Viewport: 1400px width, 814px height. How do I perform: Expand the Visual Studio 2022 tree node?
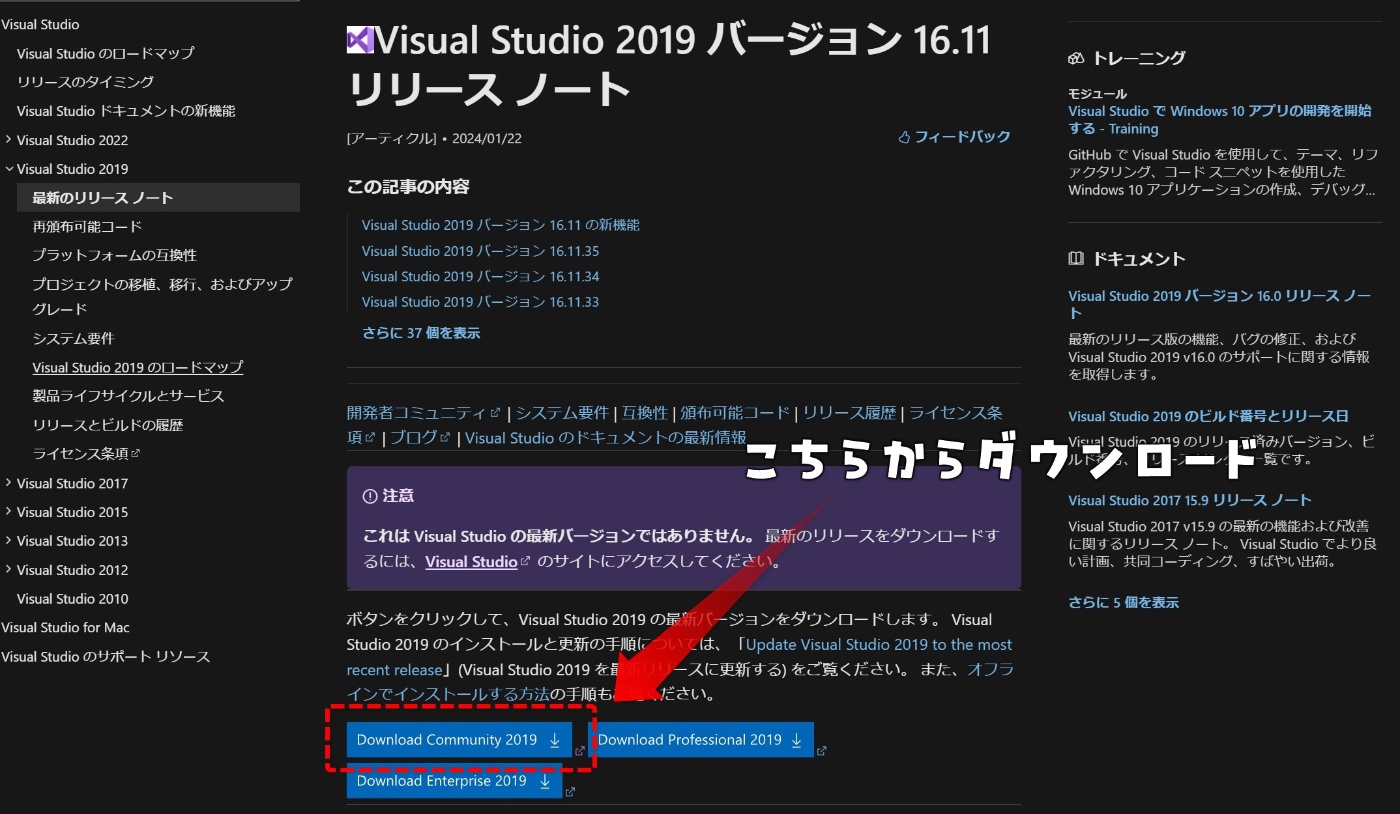pyautogui.click(x=9, y=140)
